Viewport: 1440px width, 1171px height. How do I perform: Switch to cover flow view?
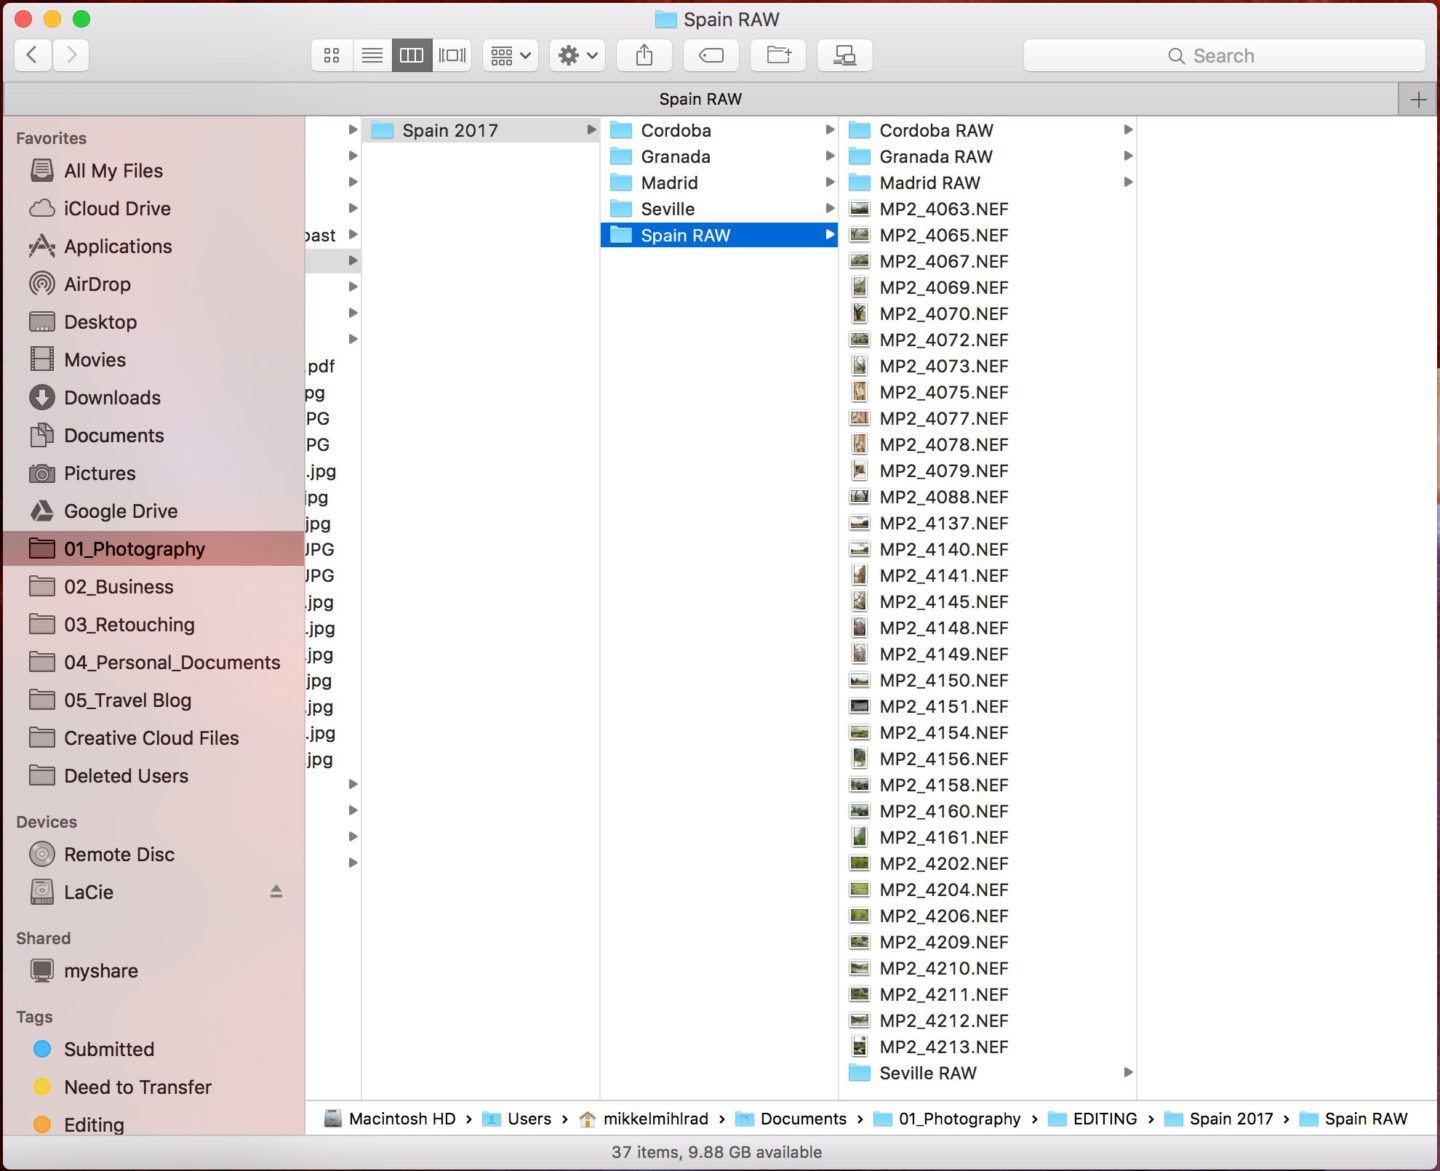coord(452,55)
